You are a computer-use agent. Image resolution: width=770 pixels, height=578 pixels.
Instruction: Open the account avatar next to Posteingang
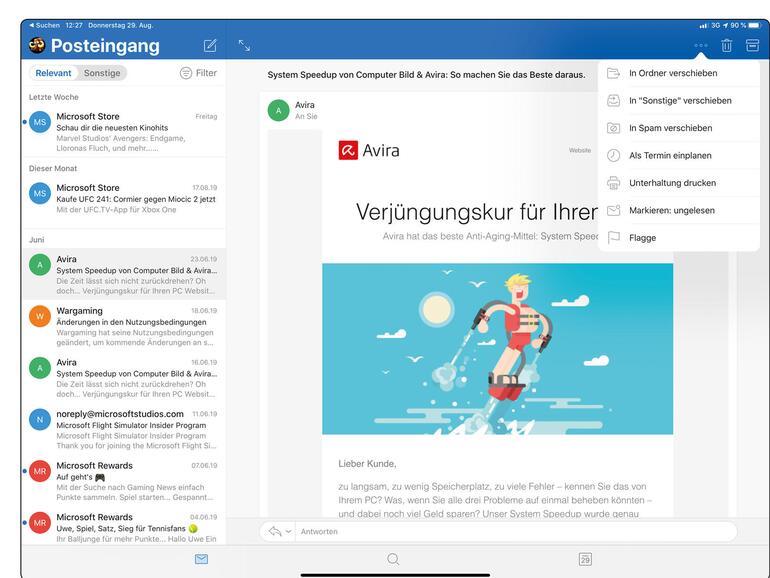tap(37, 45)
